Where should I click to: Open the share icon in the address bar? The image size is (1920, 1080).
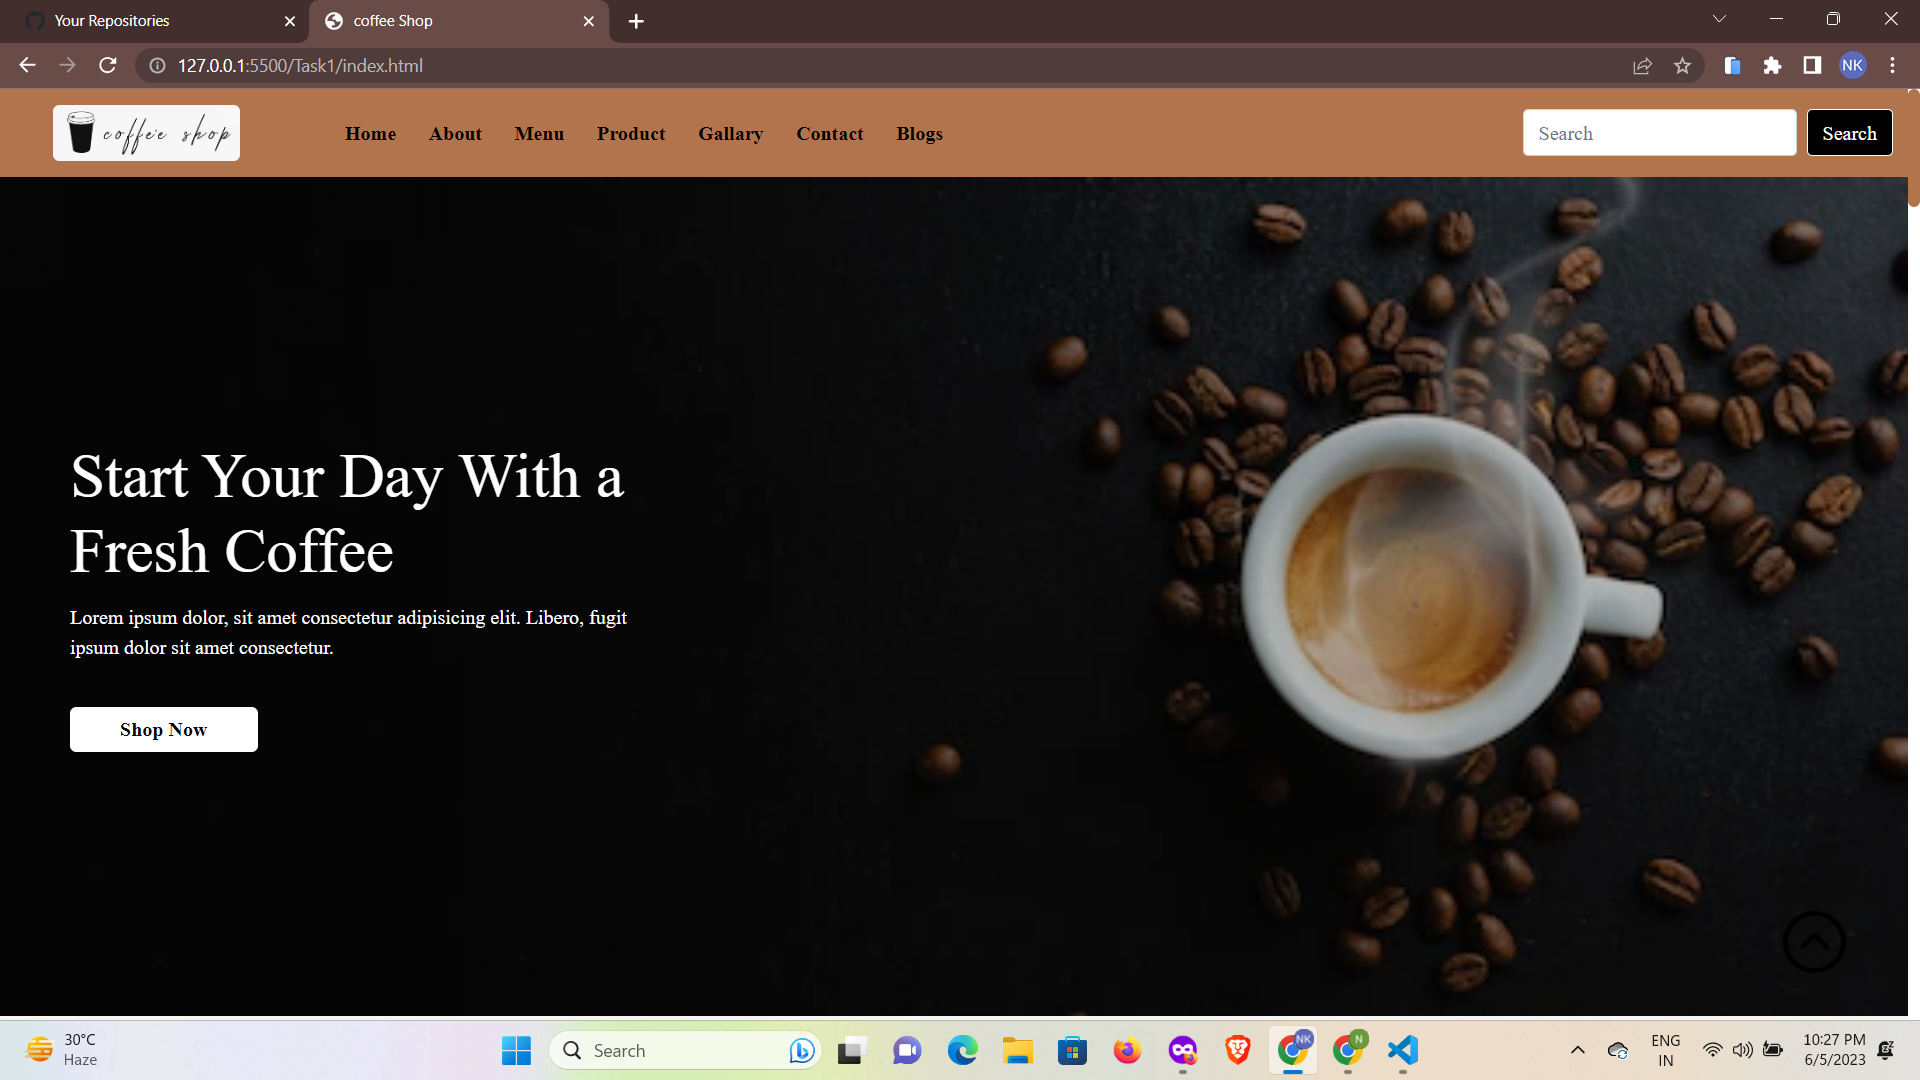[1643, 65]
